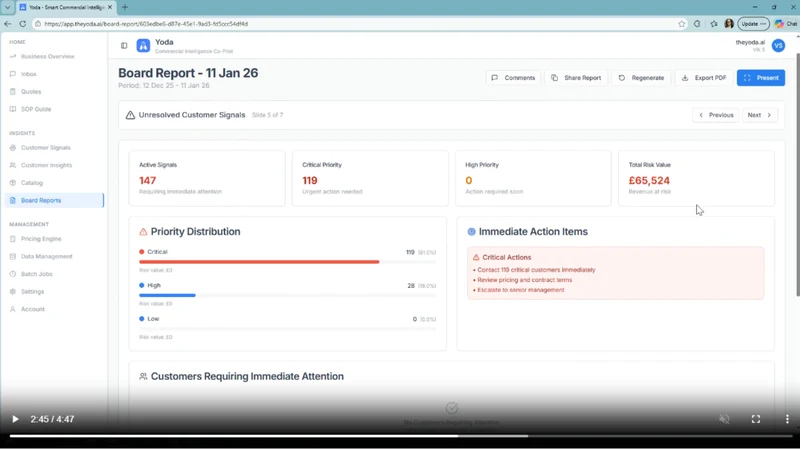The height and width of the screenshot is (450, 800).
Task: Click the Quotes document icon
Action: click(13, 92)
